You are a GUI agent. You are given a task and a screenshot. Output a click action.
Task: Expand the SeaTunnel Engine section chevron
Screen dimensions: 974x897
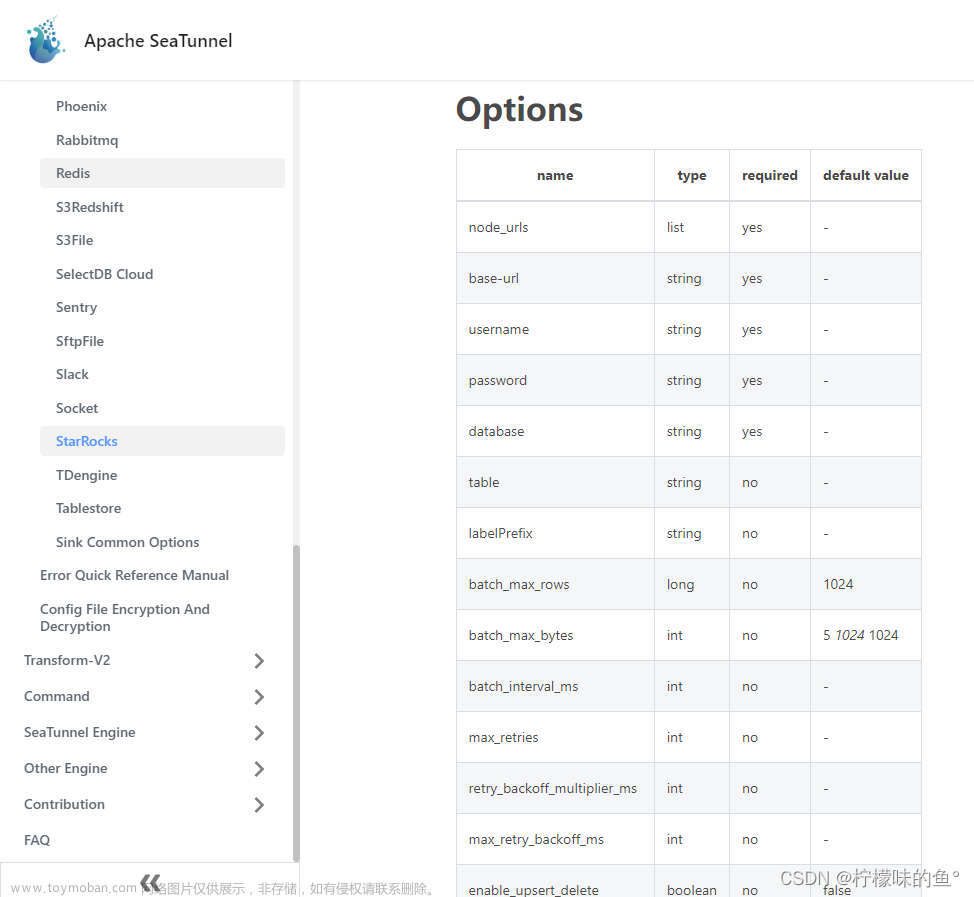click(259, 733)
